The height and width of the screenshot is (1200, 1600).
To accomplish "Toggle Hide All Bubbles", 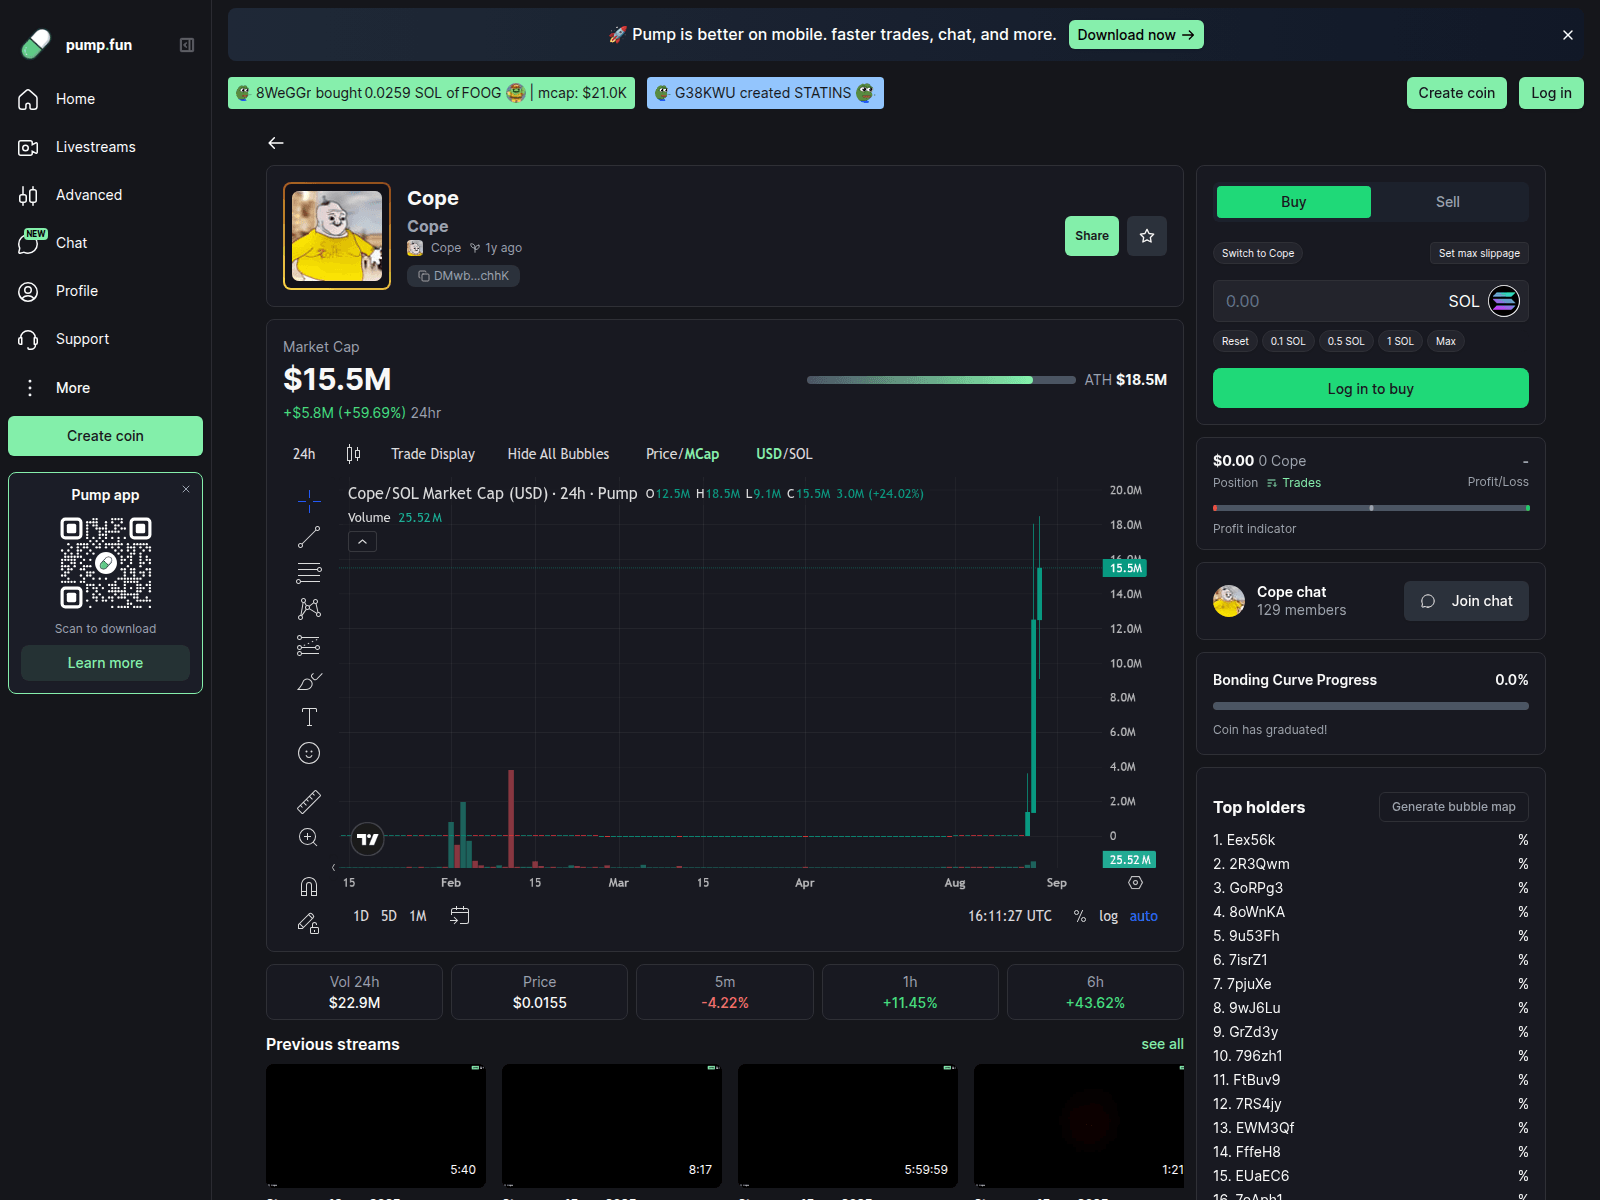I will (x=558, y=454).
